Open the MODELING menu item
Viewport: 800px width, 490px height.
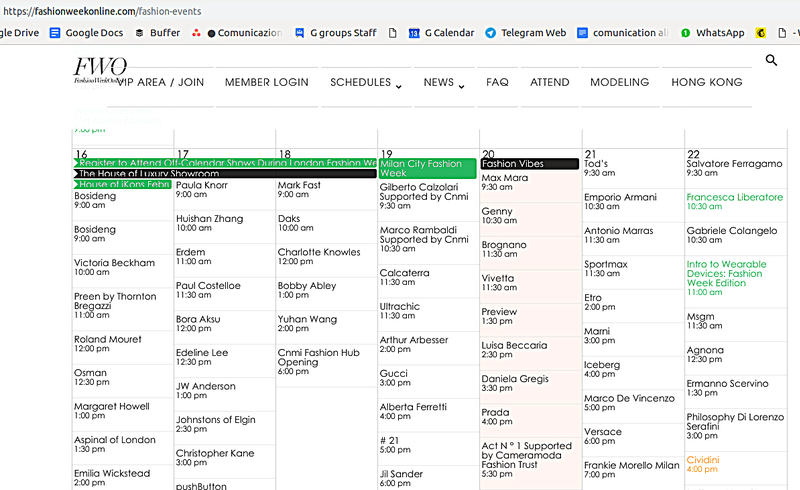620,82
